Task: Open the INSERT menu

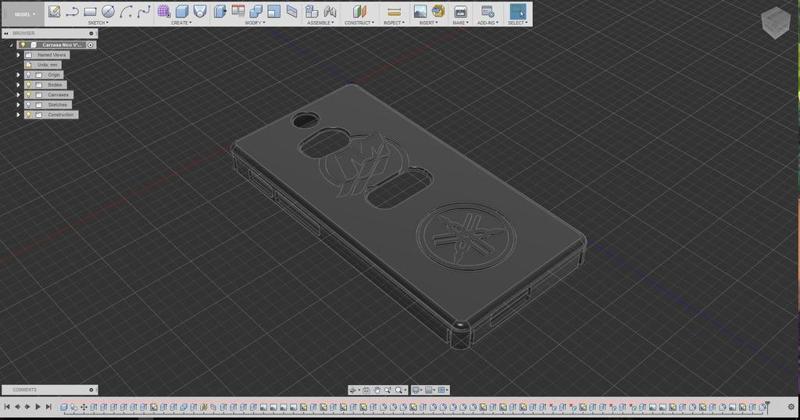Action: 428,23
